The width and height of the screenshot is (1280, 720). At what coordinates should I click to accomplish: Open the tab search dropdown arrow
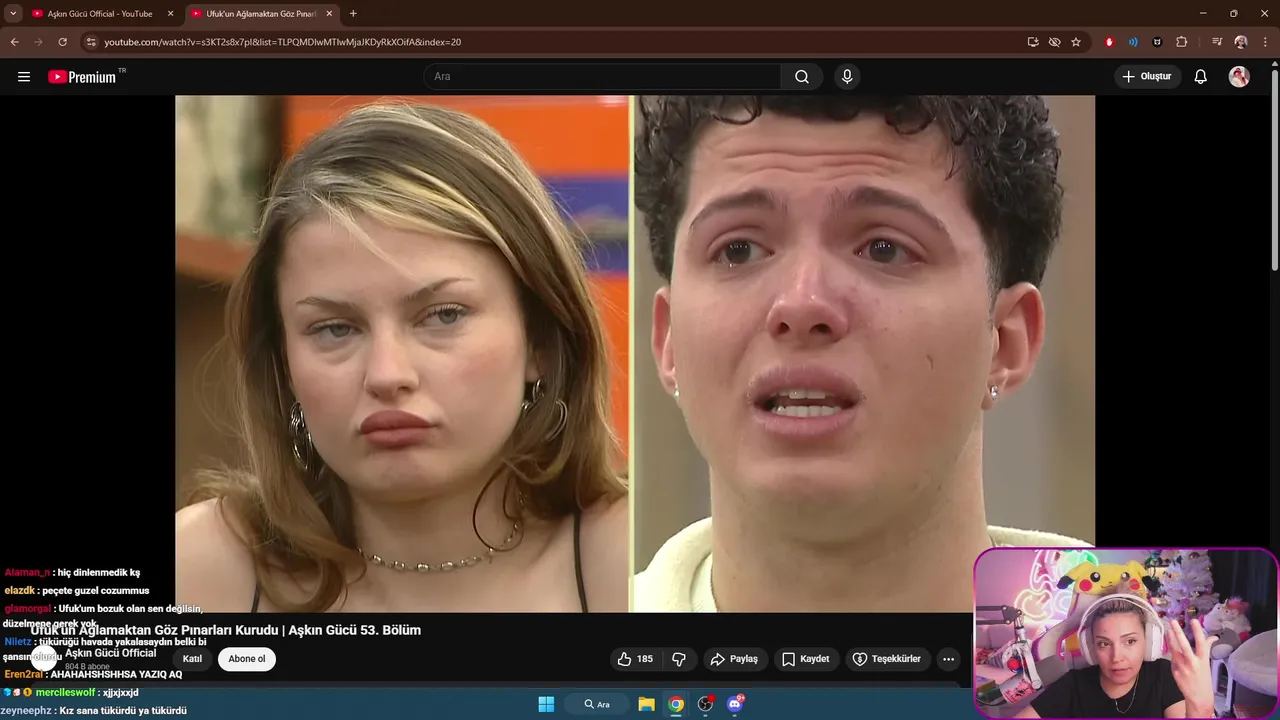coord(13,14)
